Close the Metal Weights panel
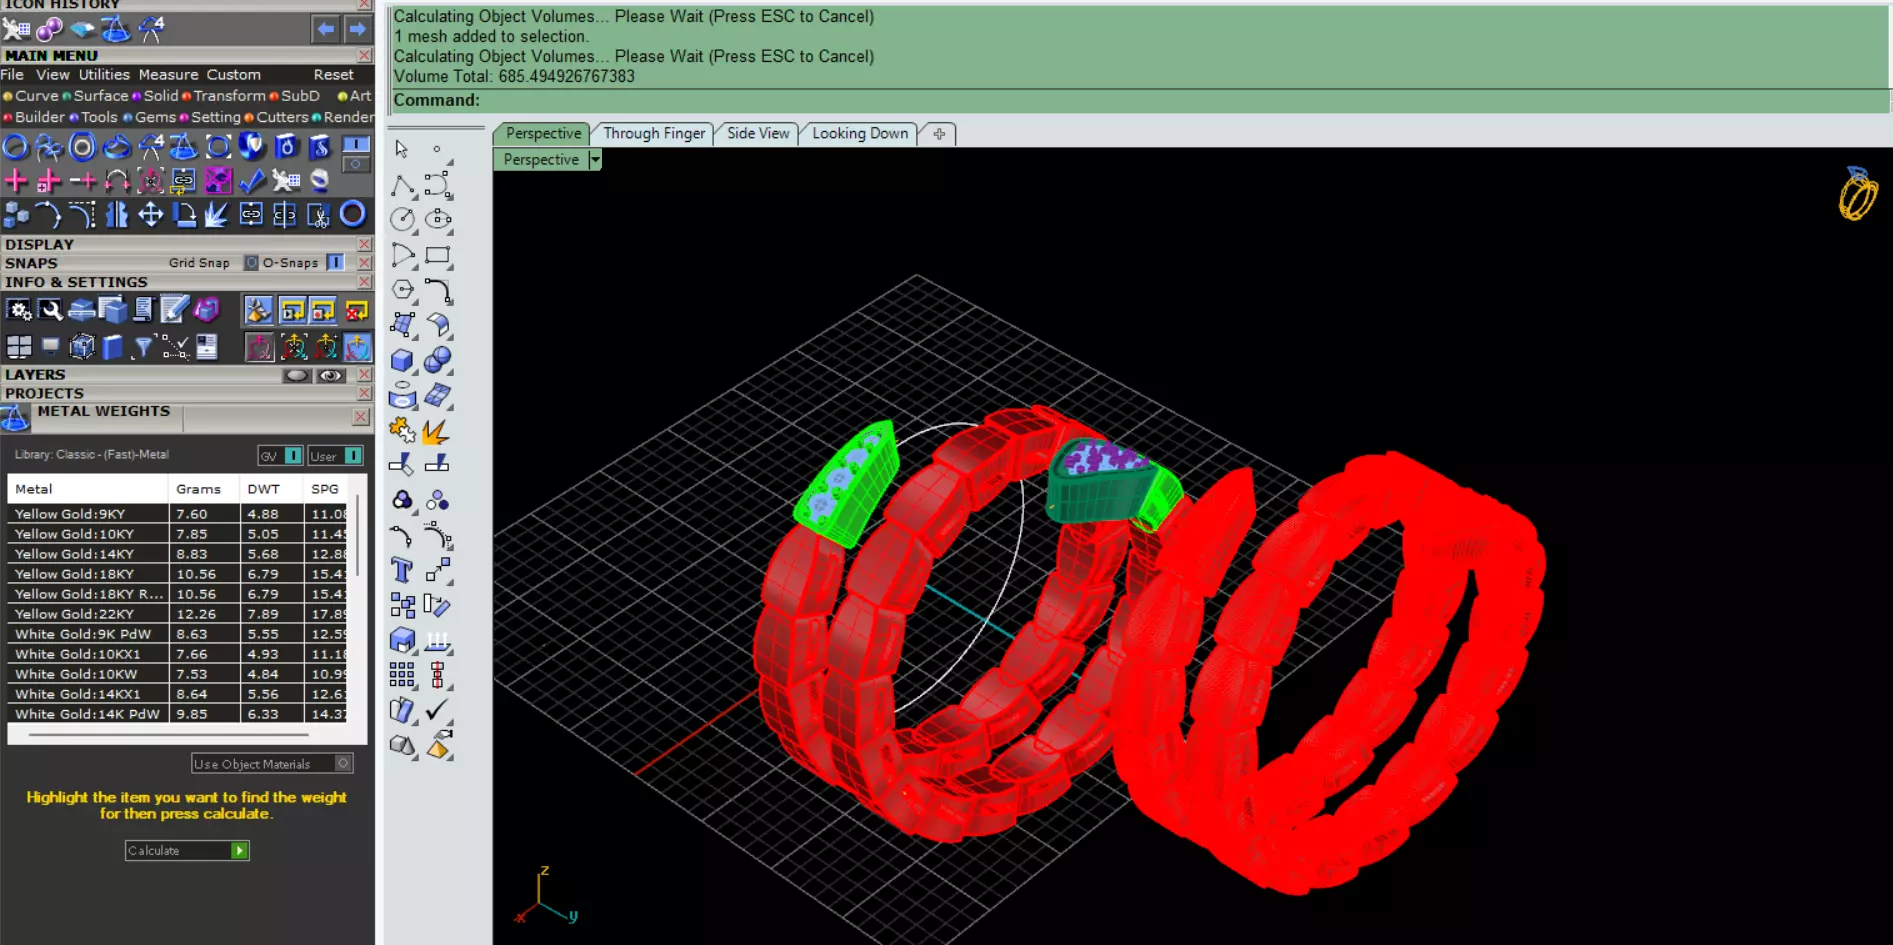 361,417
